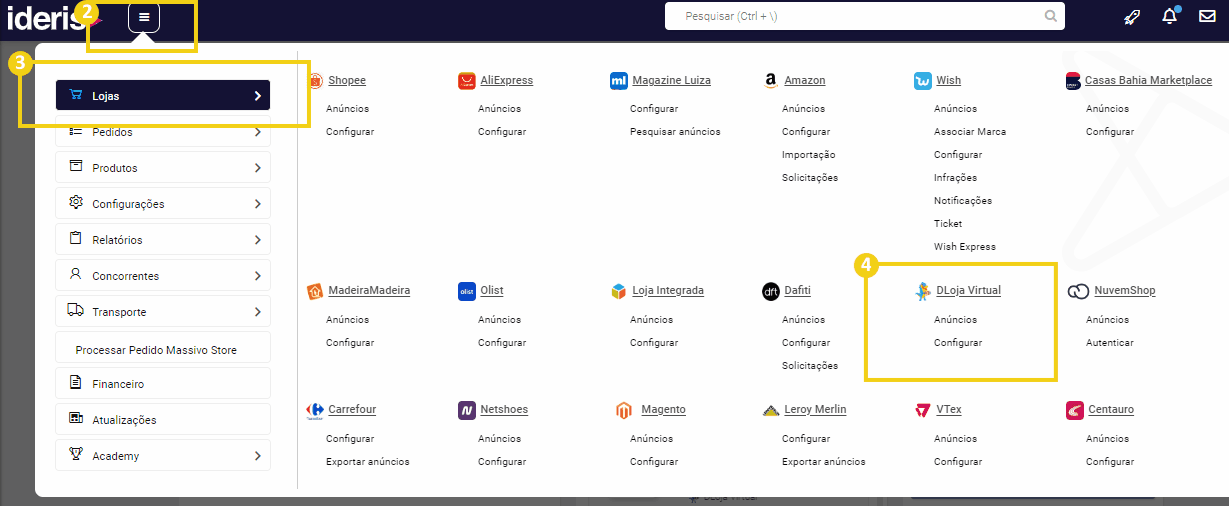
Task: Click the Leroy Merlin logo icon
Action: tap(770, 410)
